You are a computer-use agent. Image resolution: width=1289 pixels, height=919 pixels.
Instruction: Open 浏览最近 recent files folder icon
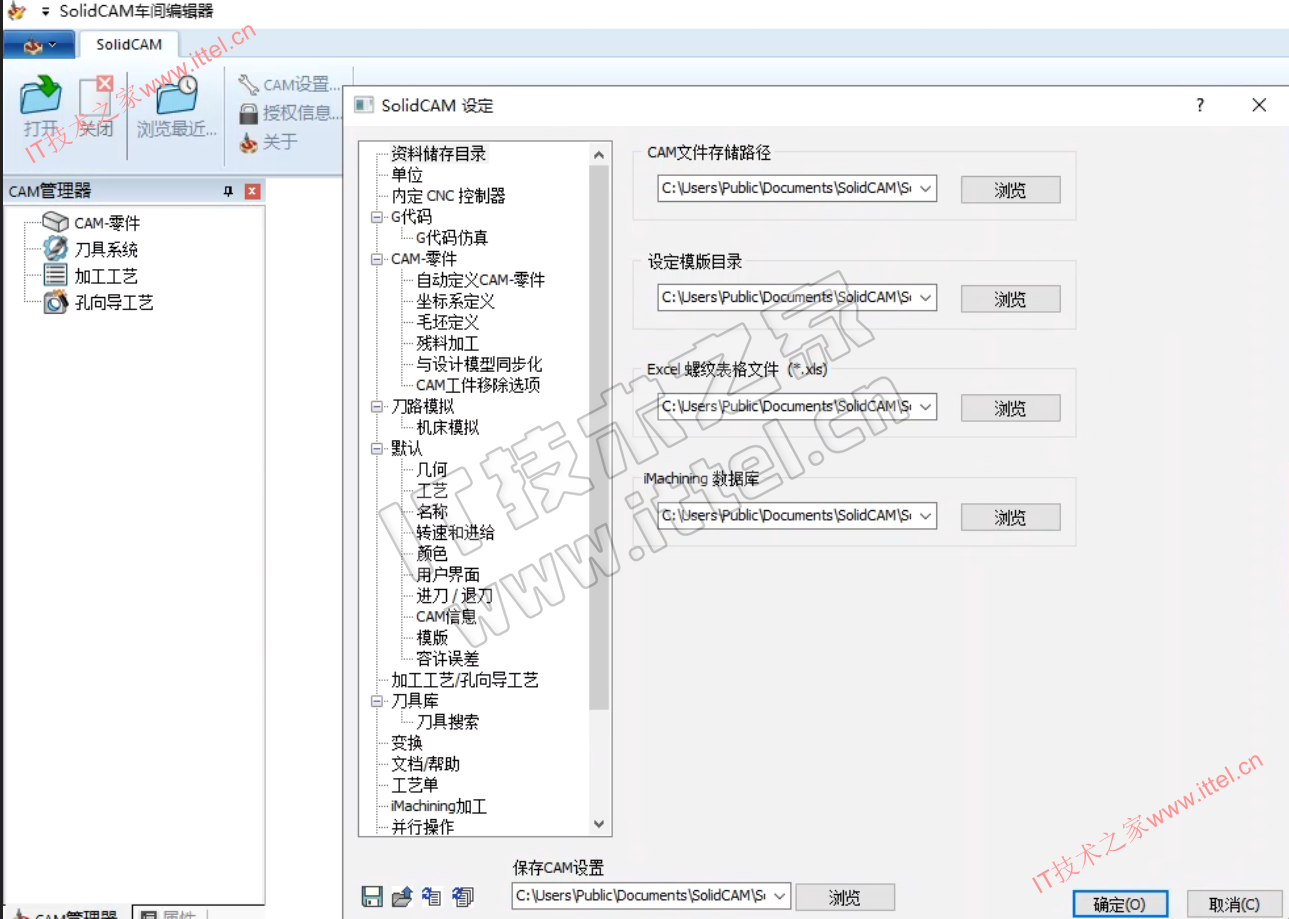(177, 96)
